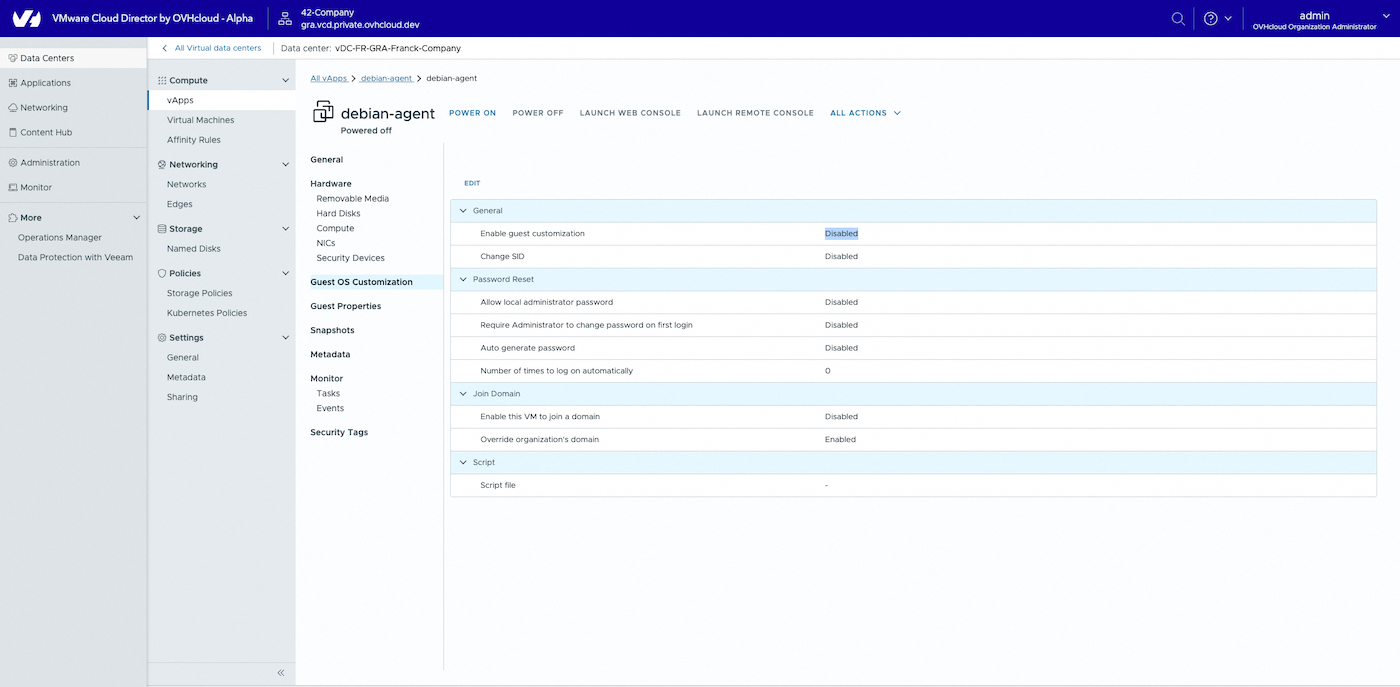Collapse sidebar with double chevron icon
Screen dimensions: 1400x687
pos(281,673)
